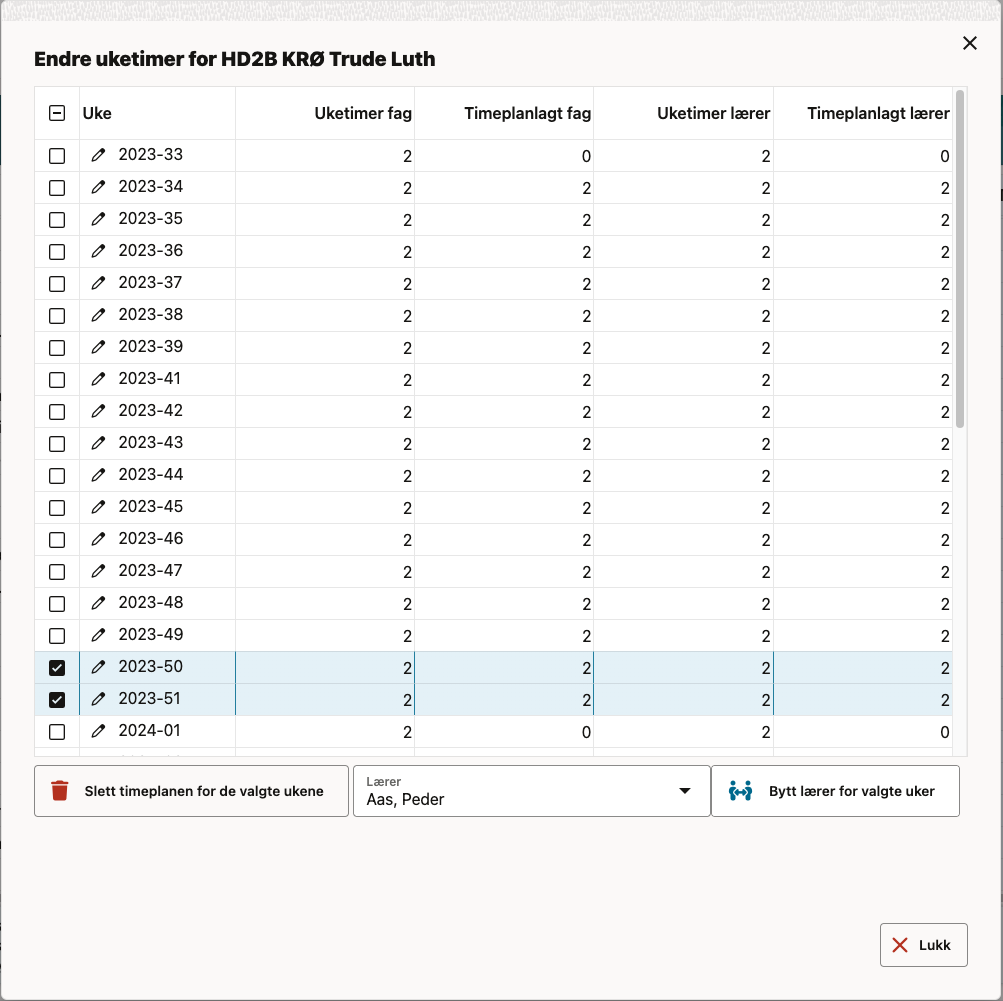Check the box for week 2023-34

57,188
